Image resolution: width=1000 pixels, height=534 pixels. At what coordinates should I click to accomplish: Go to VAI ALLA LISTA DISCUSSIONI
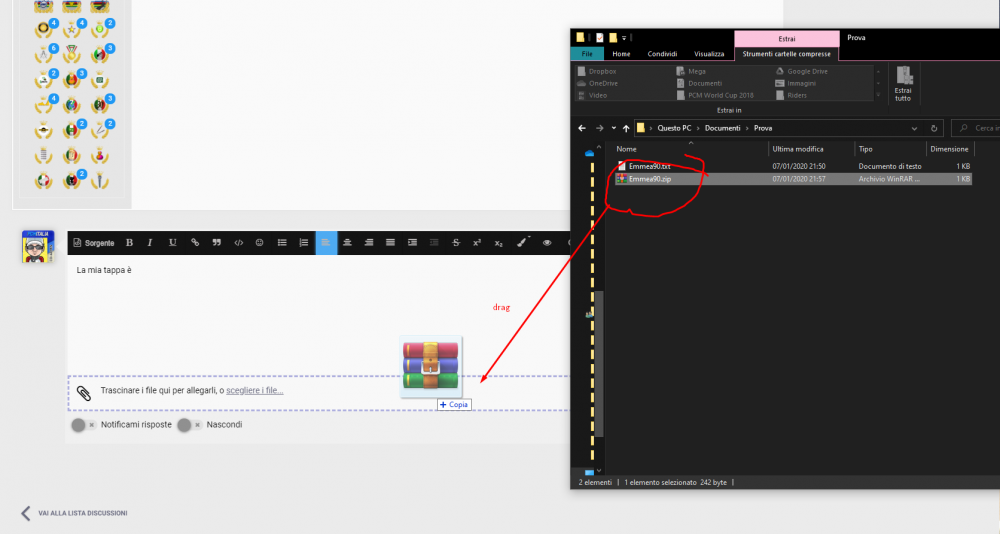point(74,513)
